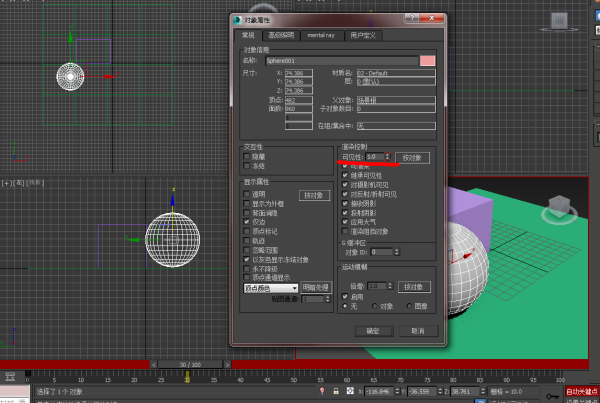Toggle the 自动关键点 Auto Key button

coord(582,391)
